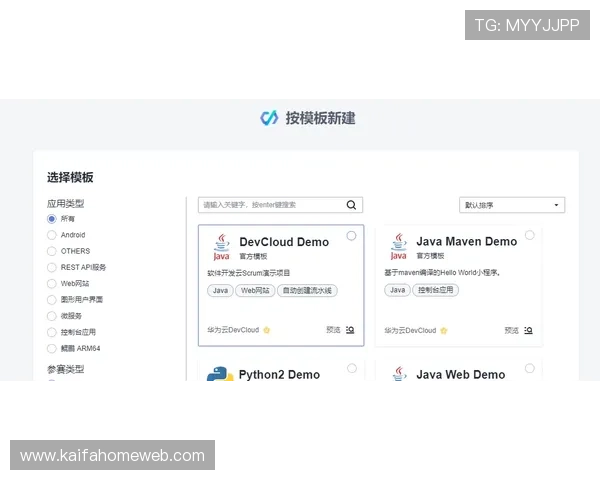Click the Python logo on Python2 Demo card
The height and width of the screenshot is (480, 600).
coord(220,374)
